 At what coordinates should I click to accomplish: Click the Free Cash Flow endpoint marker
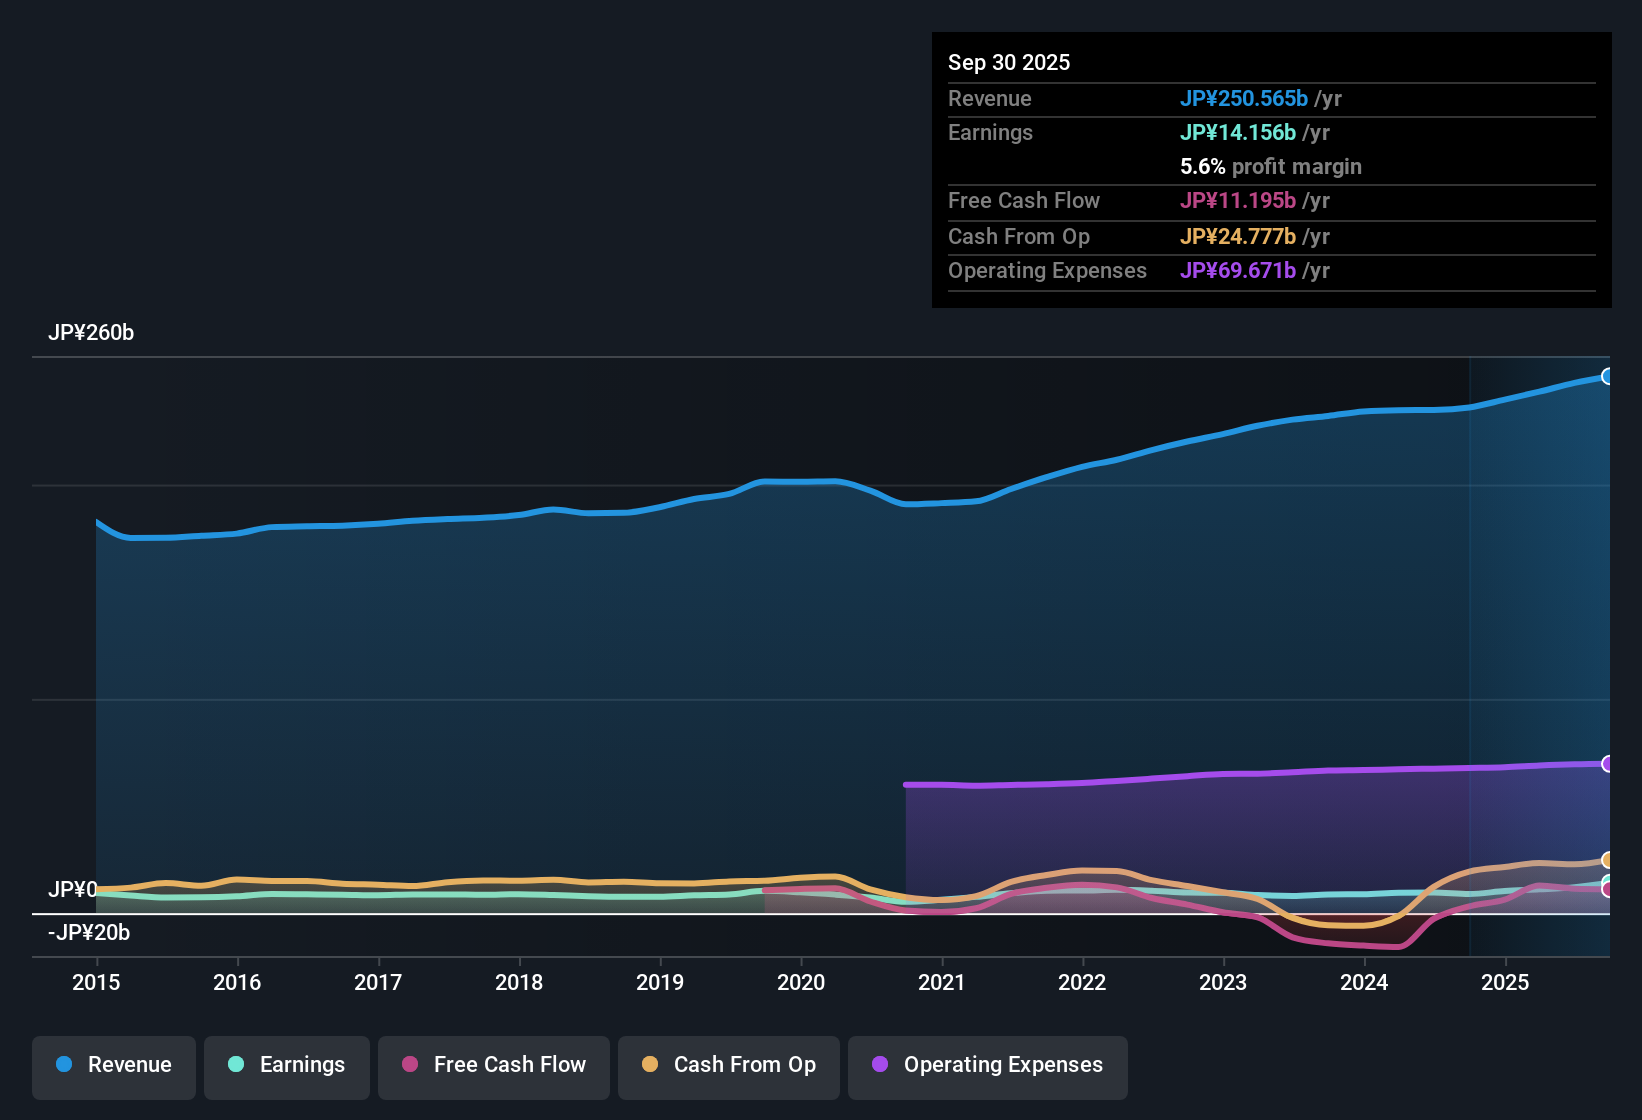pos(1606,889)
